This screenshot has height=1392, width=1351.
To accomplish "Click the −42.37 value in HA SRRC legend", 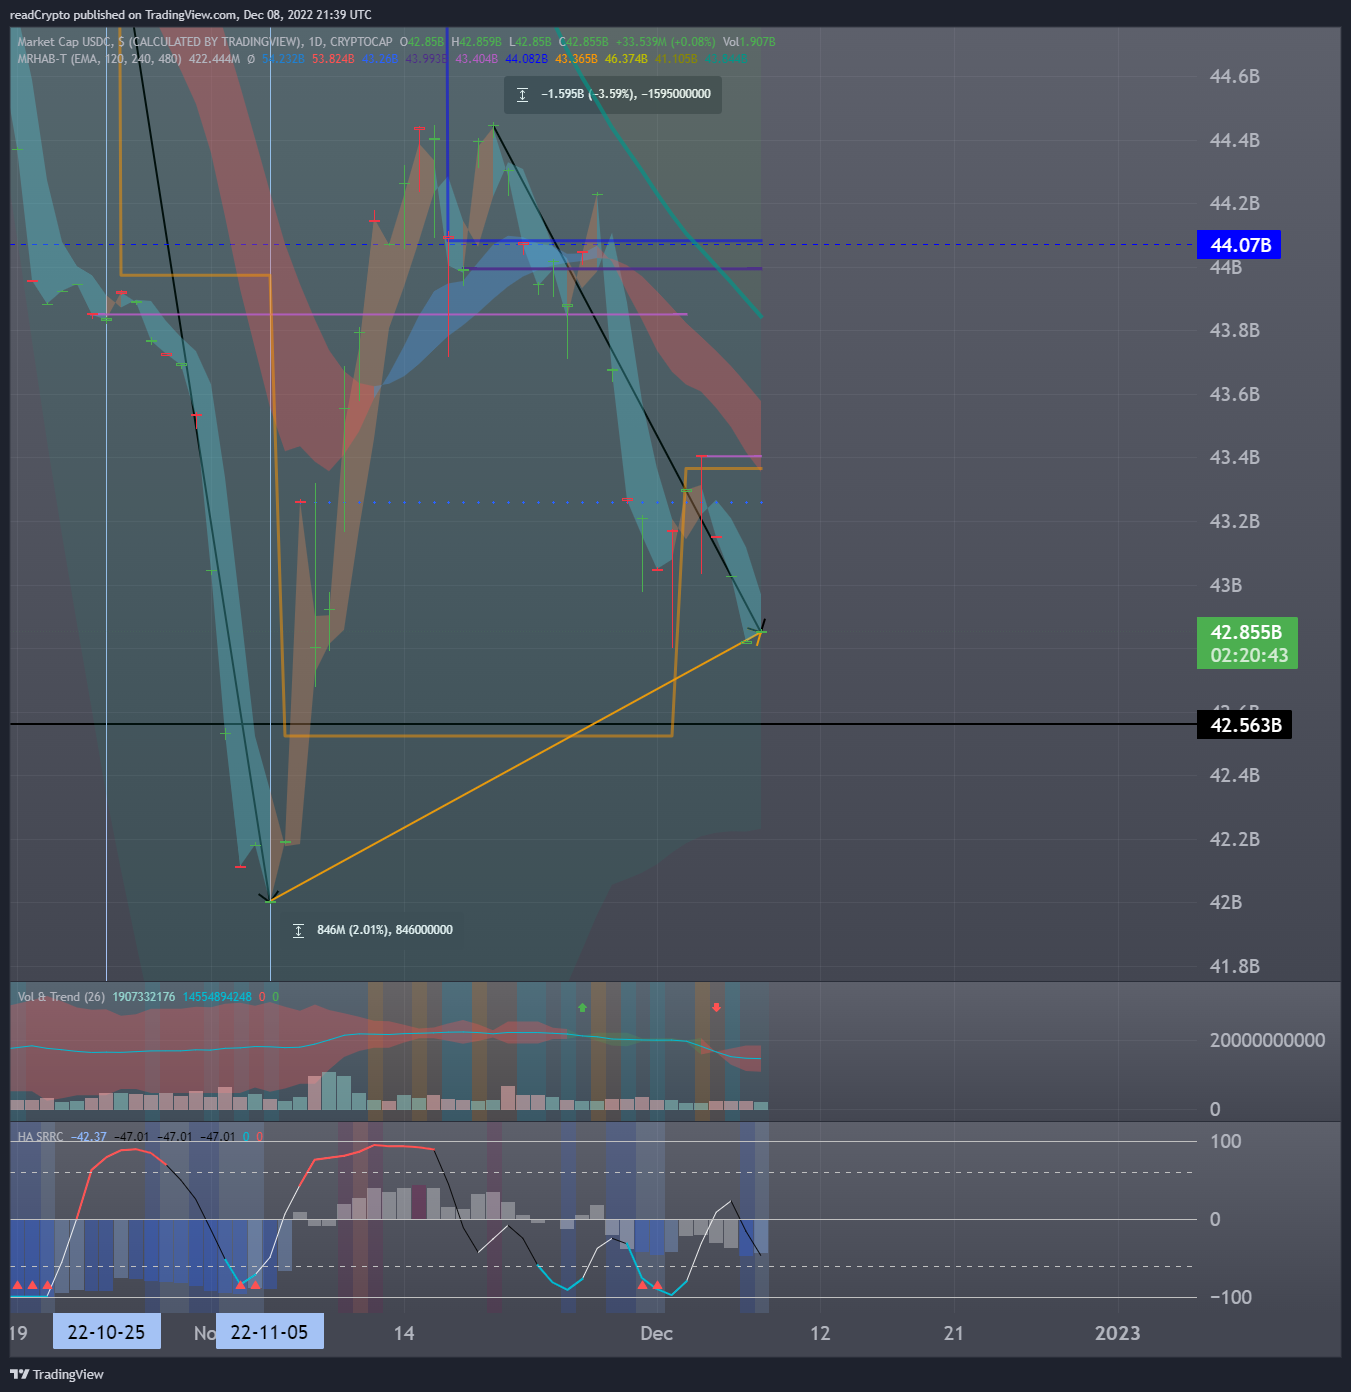I will click(x=89, y=1137).
